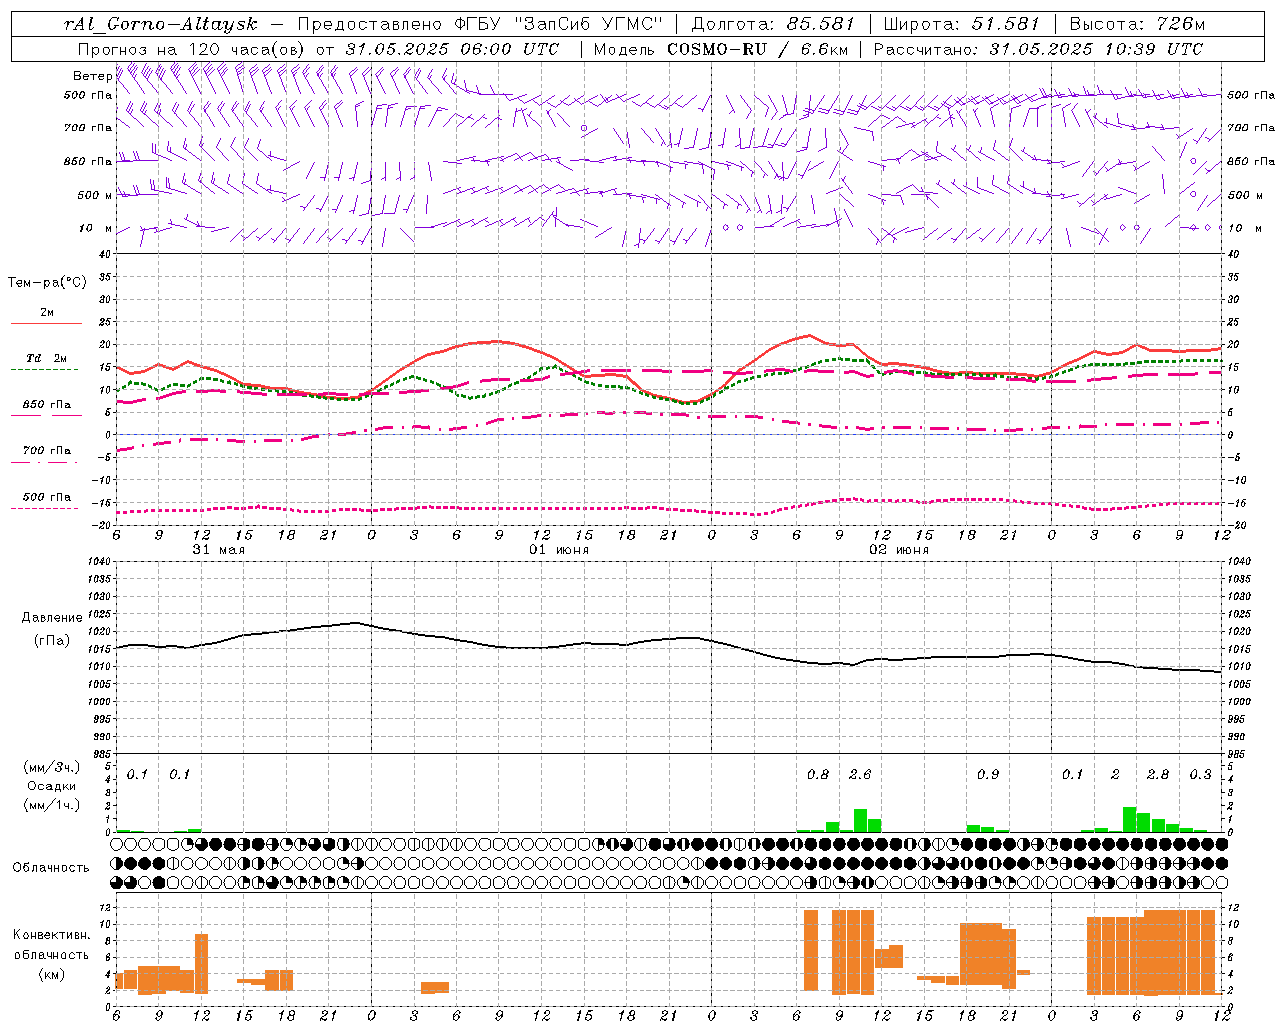Click the "Давление" pressure panel label

(52, 618)
